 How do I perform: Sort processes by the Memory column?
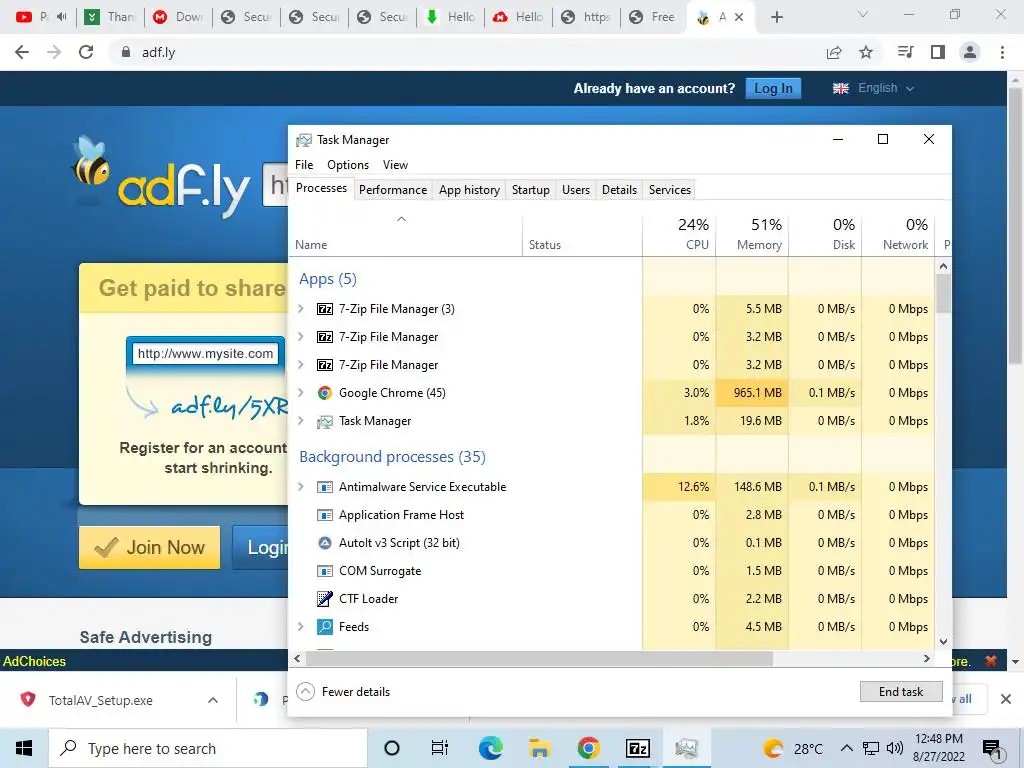(752, 234)
